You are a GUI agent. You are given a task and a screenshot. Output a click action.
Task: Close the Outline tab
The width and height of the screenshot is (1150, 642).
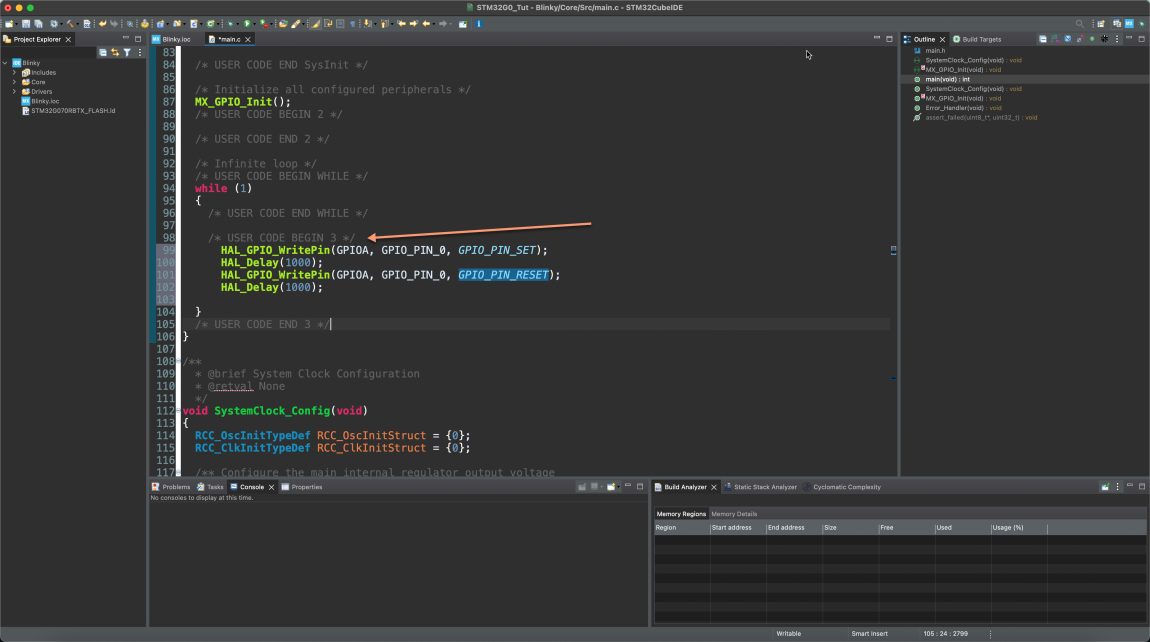point(942,39)
